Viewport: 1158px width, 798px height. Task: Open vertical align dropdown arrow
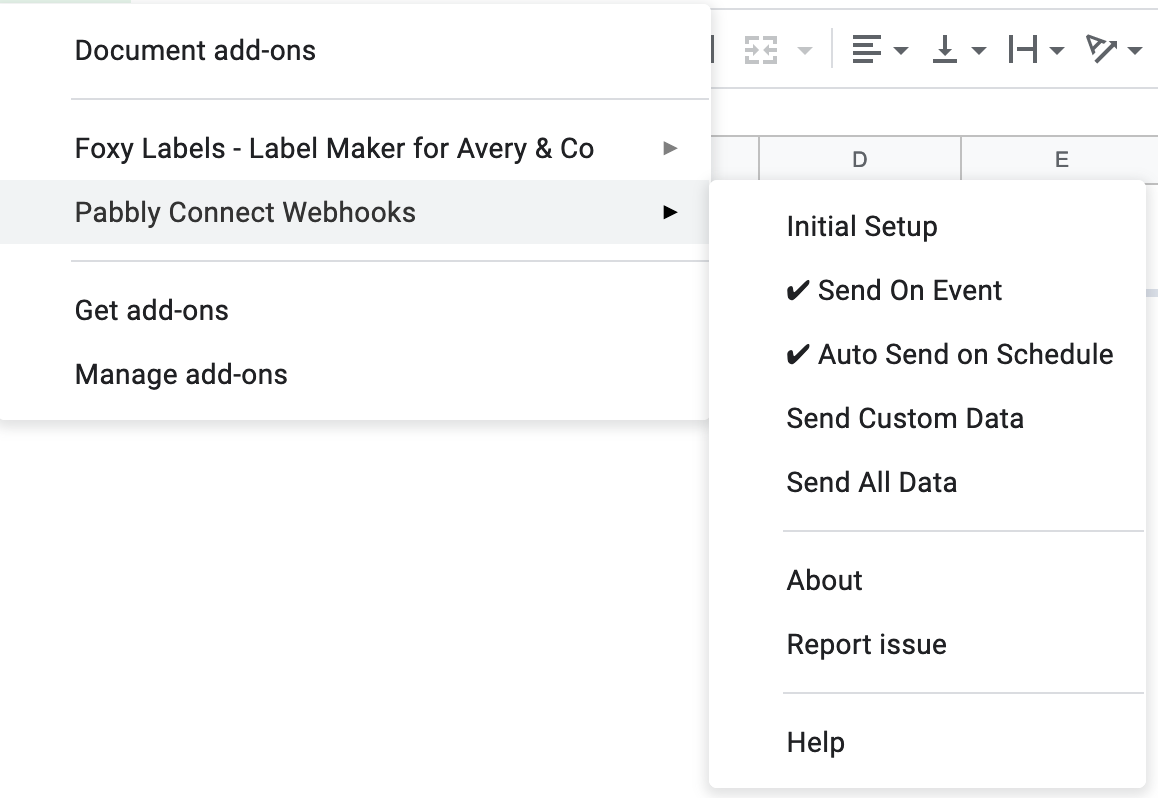pos(979,51)
